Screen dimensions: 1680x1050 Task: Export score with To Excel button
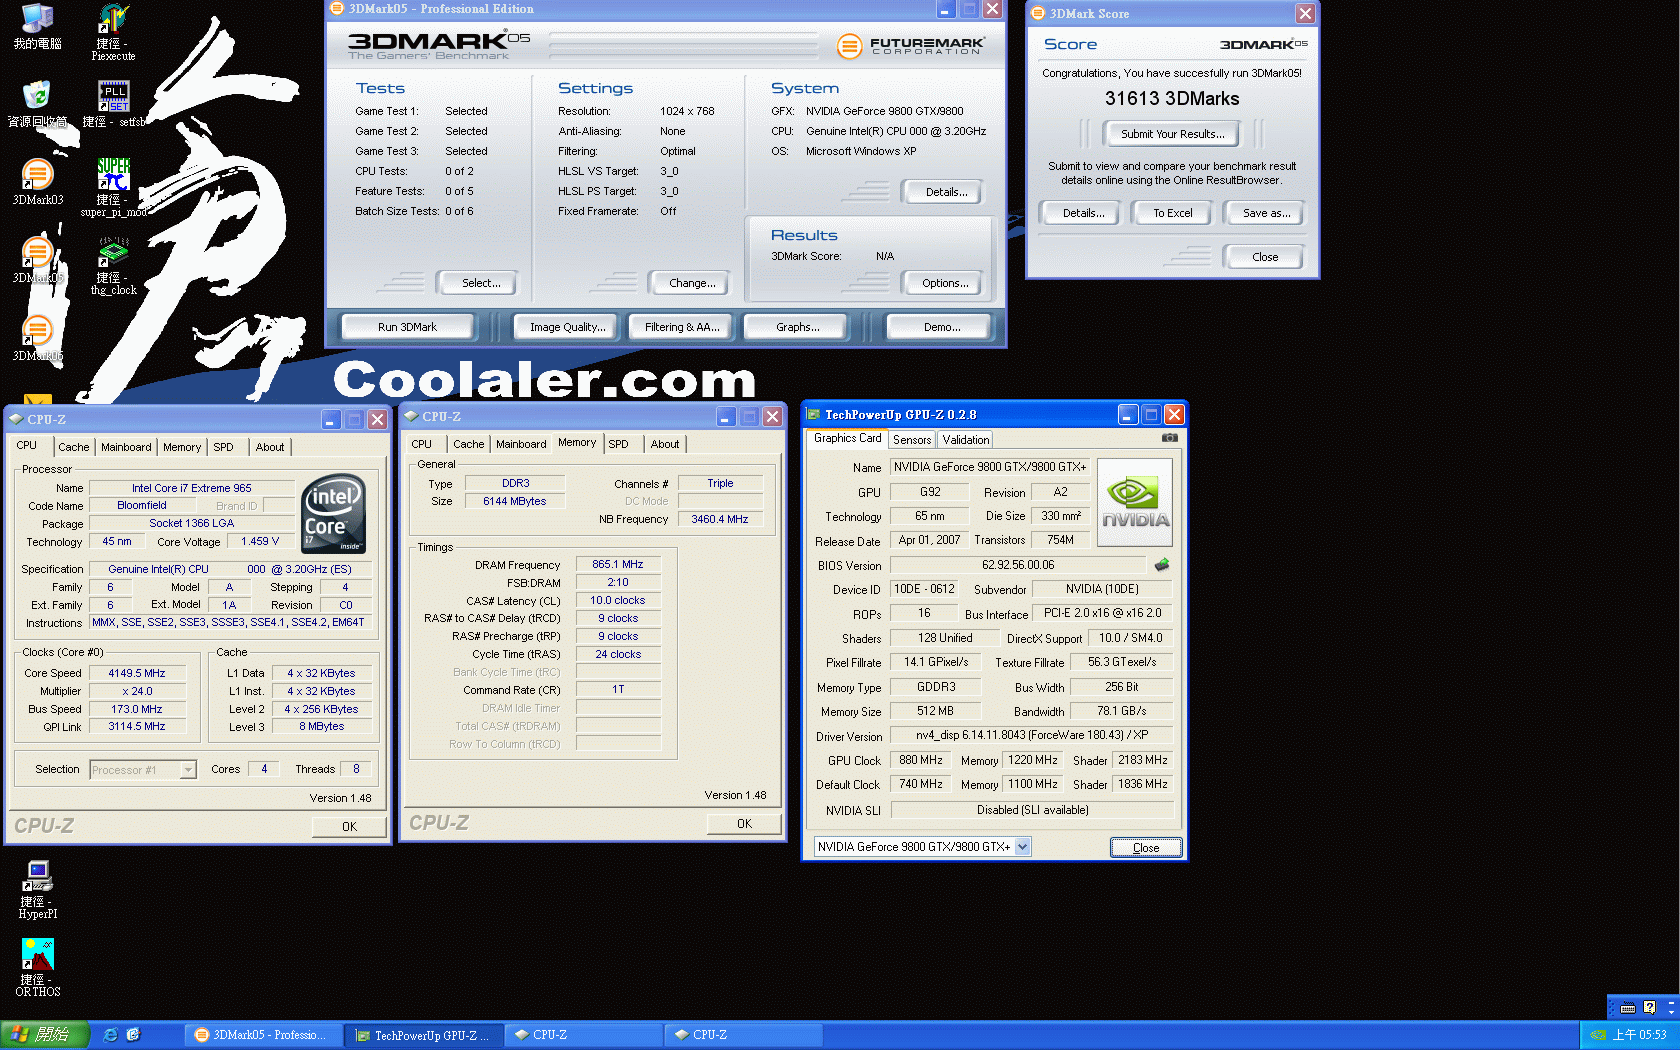tap(1172, 213)
